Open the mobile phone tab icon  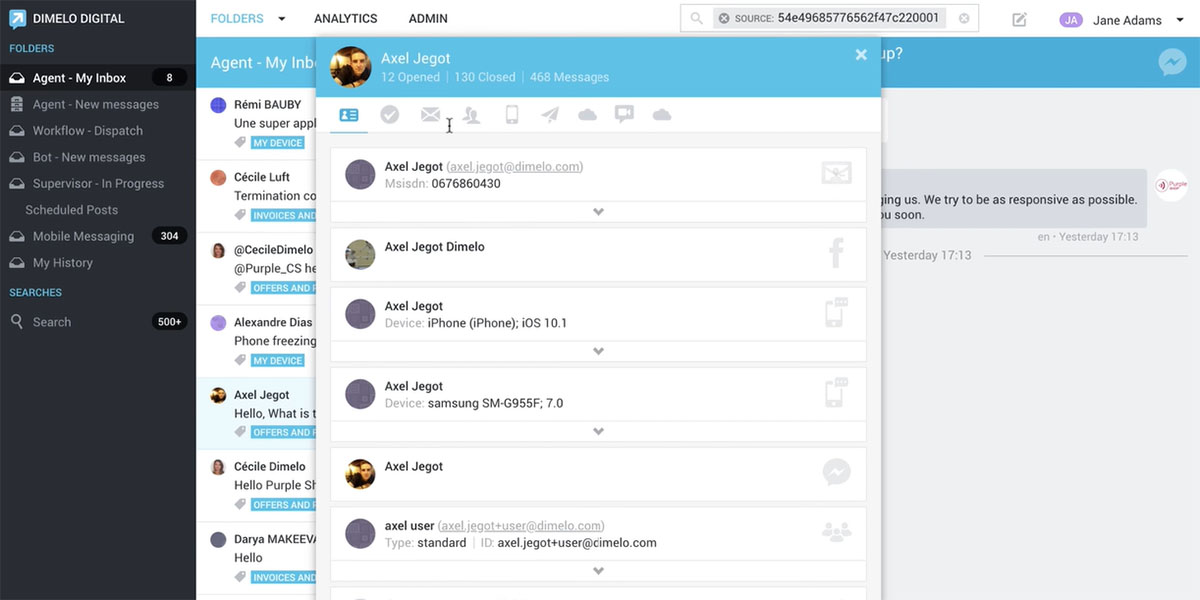coord(512,115)
